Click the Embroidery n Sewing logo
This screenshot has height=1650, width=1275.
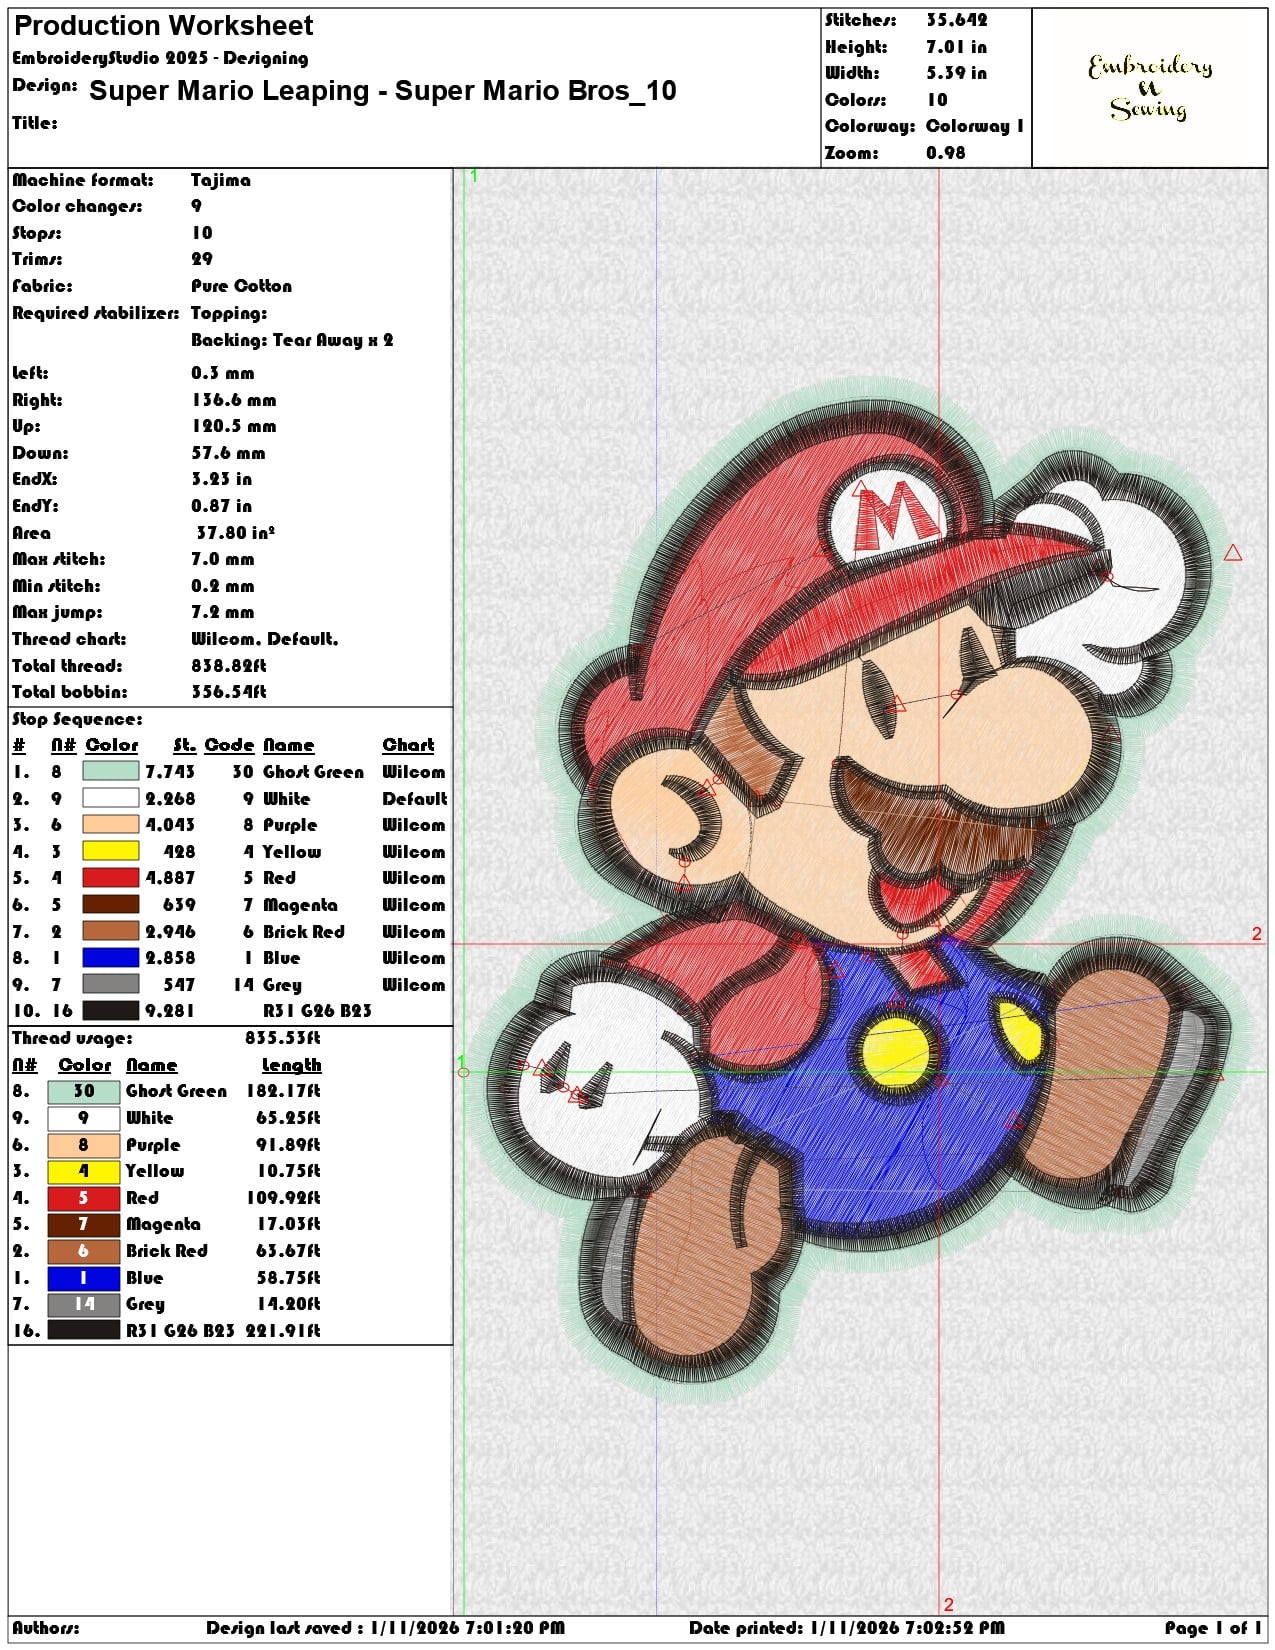tap(1150, 88)
